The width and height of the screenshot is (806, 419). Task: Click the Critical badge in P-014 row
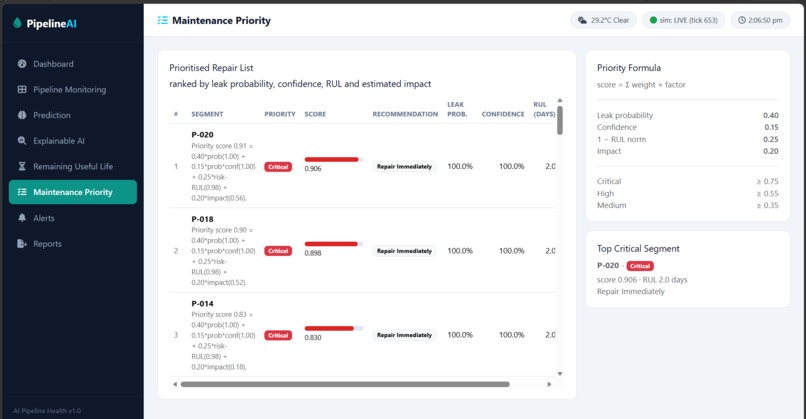point(278,335)
